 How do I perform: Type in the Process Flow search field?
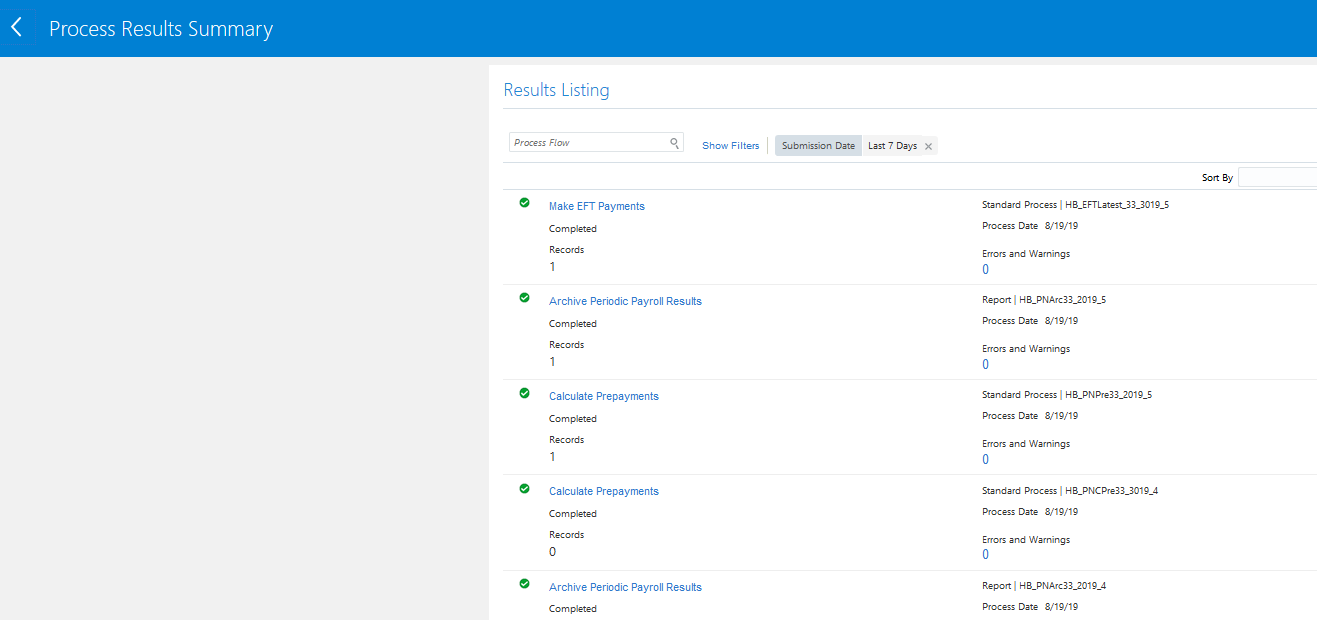pos(588,143)
